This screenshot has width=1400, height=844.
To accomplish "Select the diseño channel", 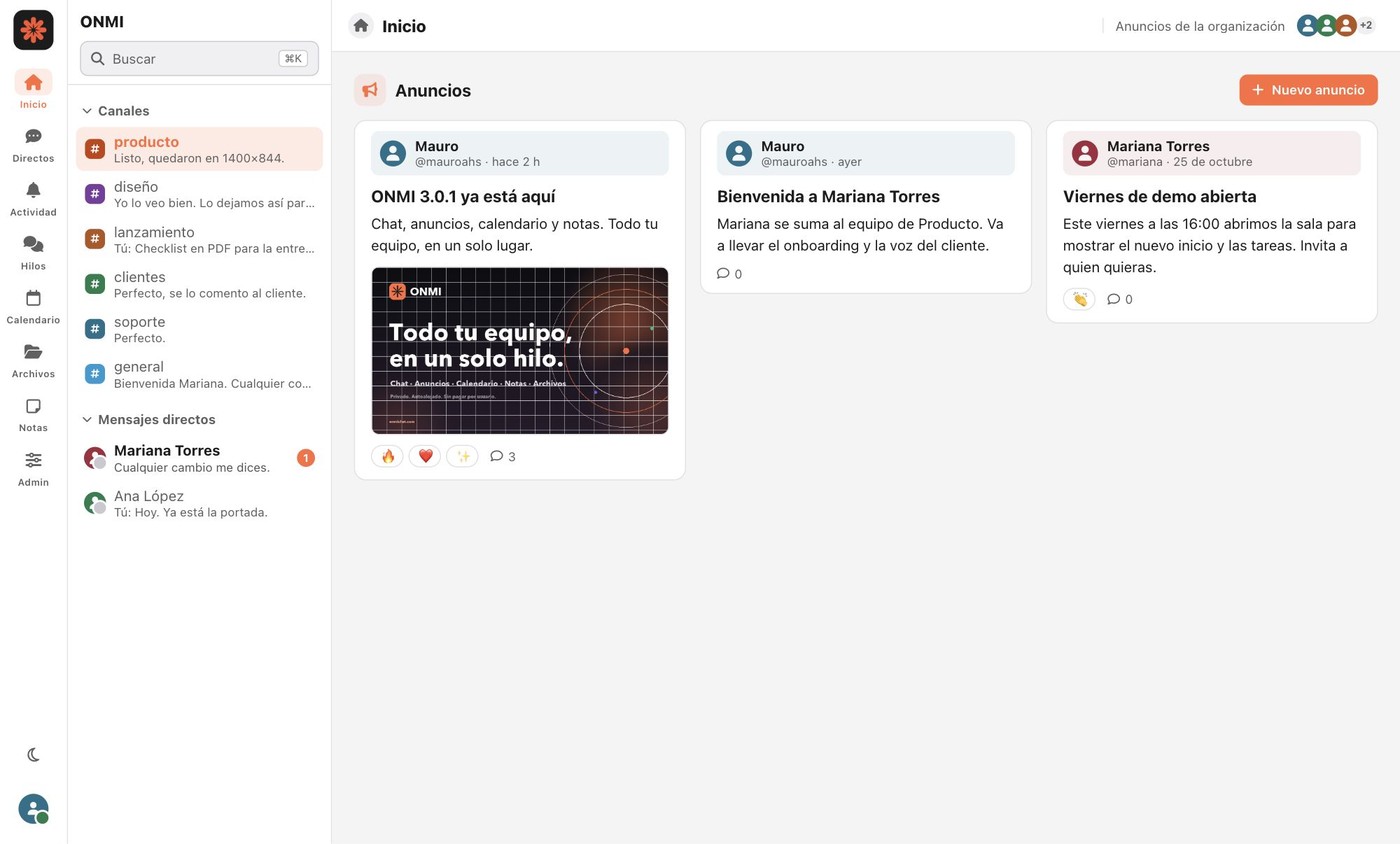I will point(199,194).
